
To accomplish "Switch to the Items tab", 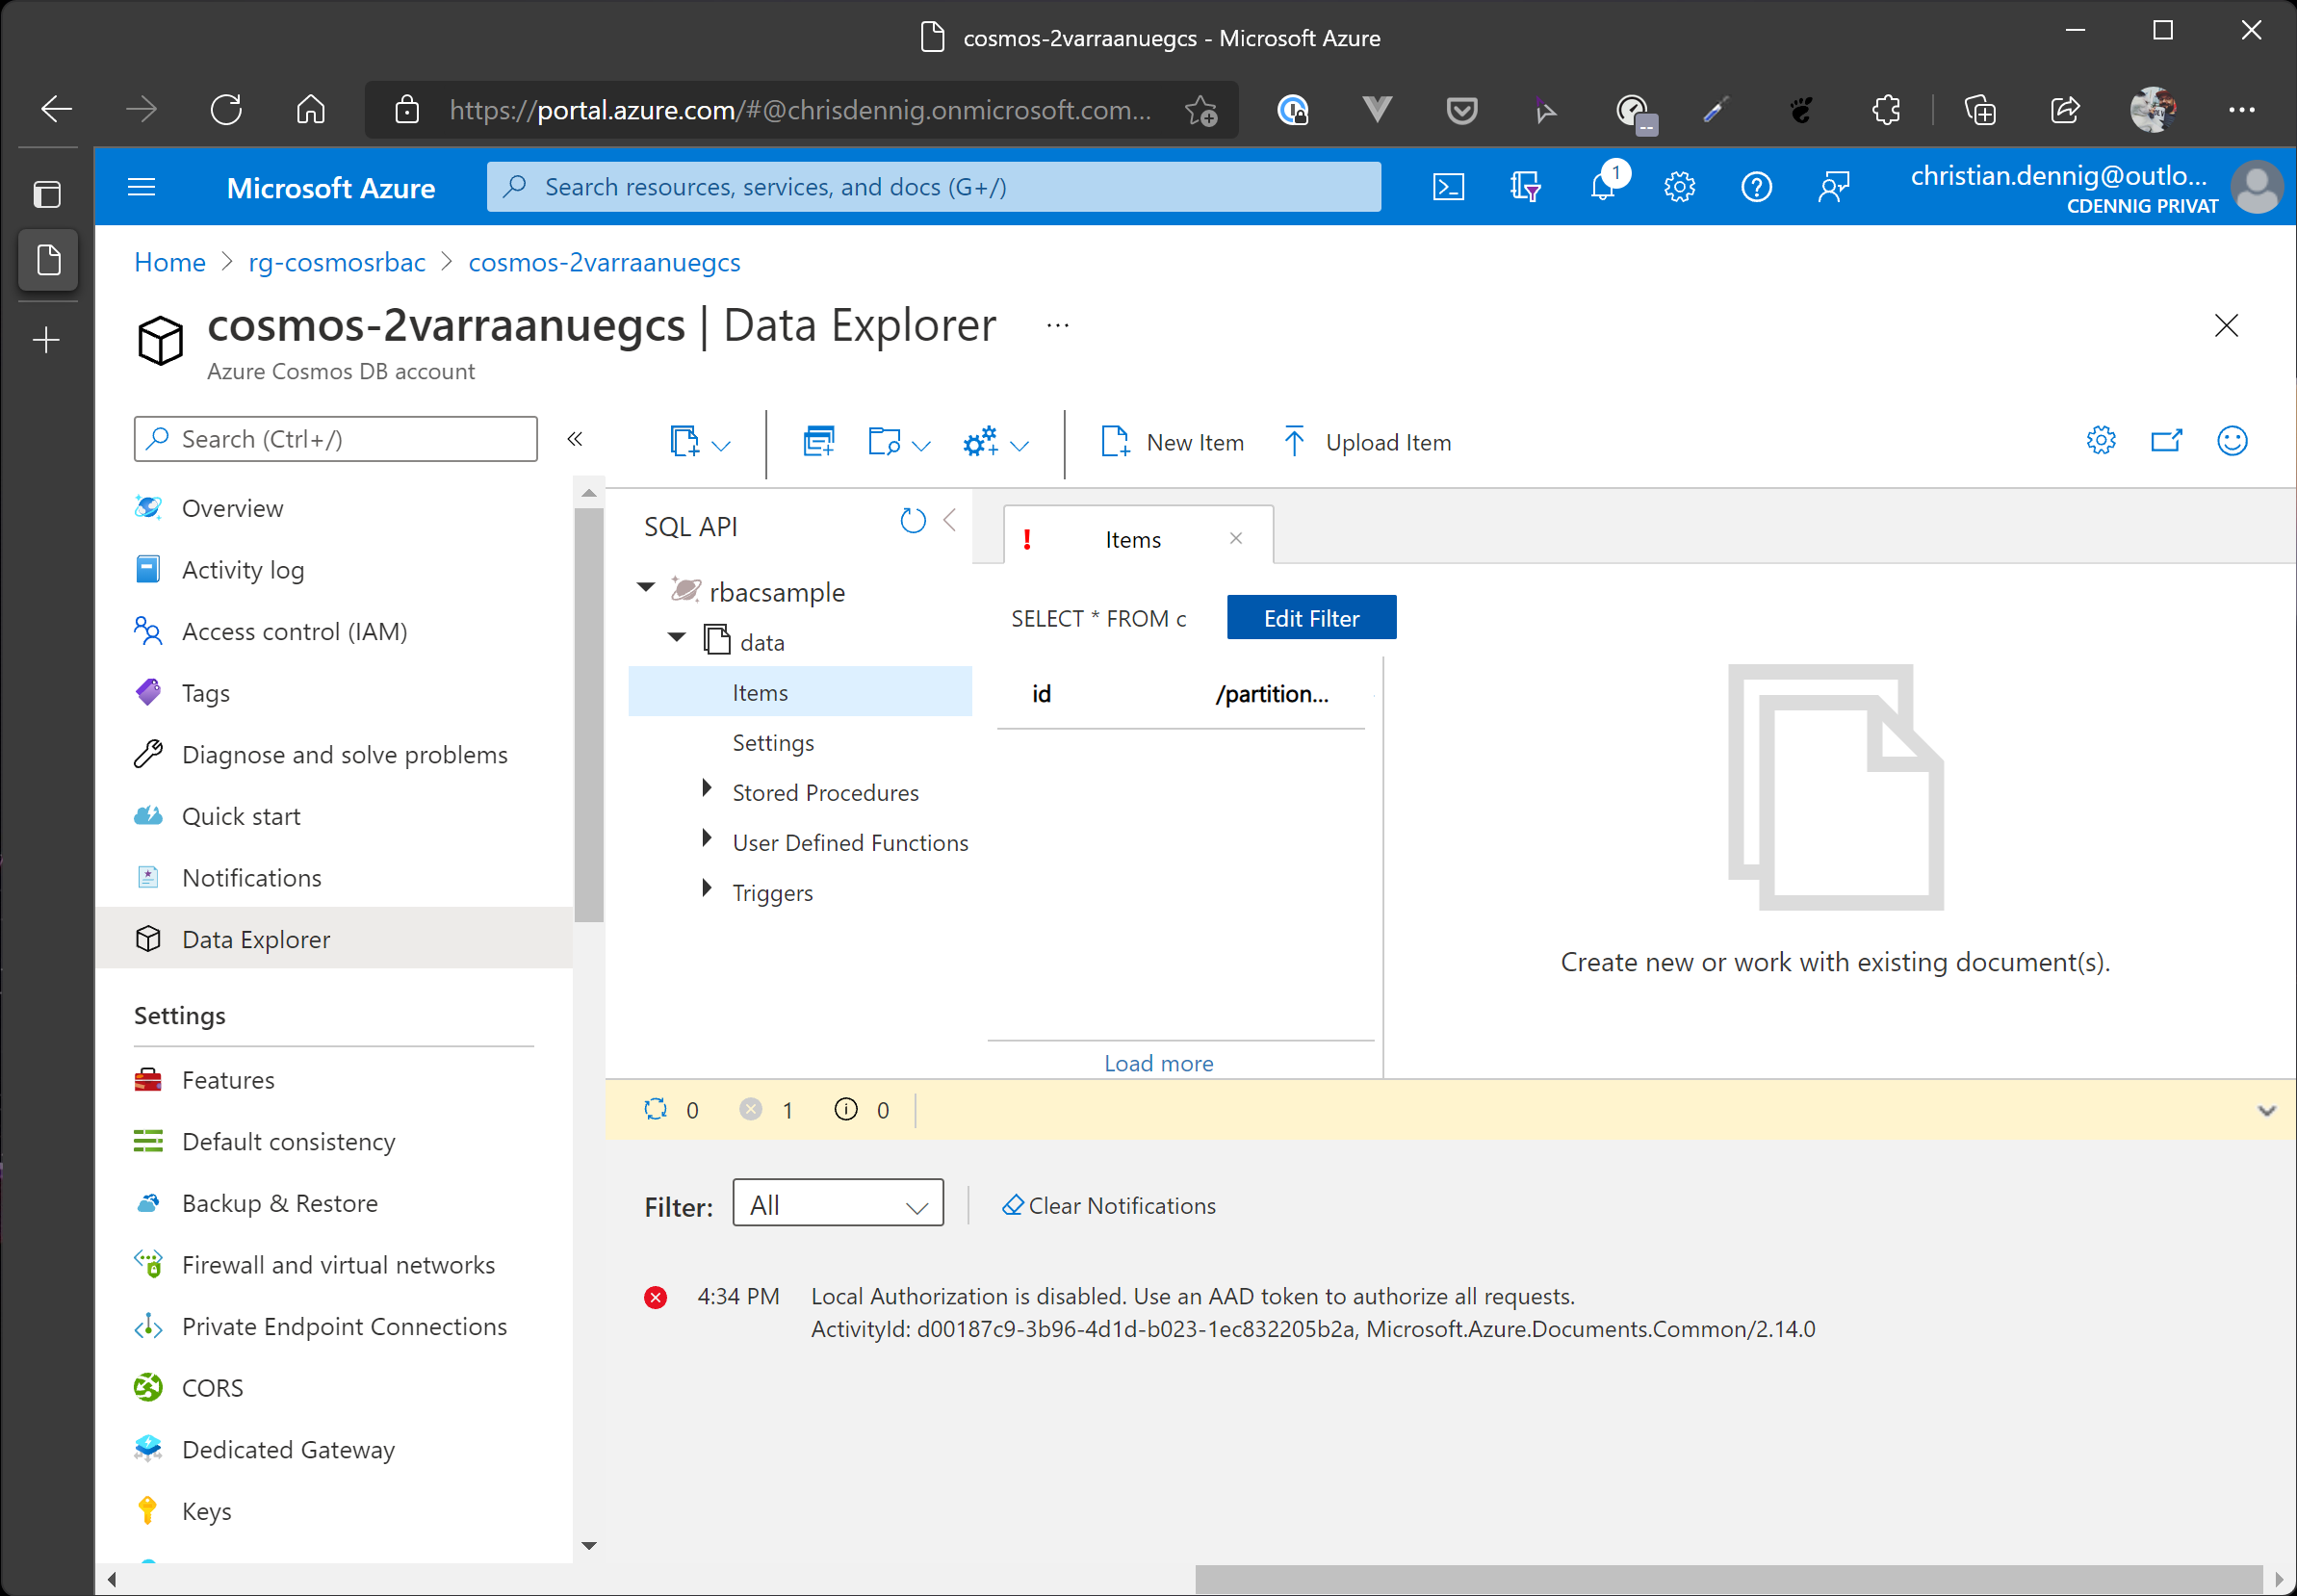I will point(1132,538).
